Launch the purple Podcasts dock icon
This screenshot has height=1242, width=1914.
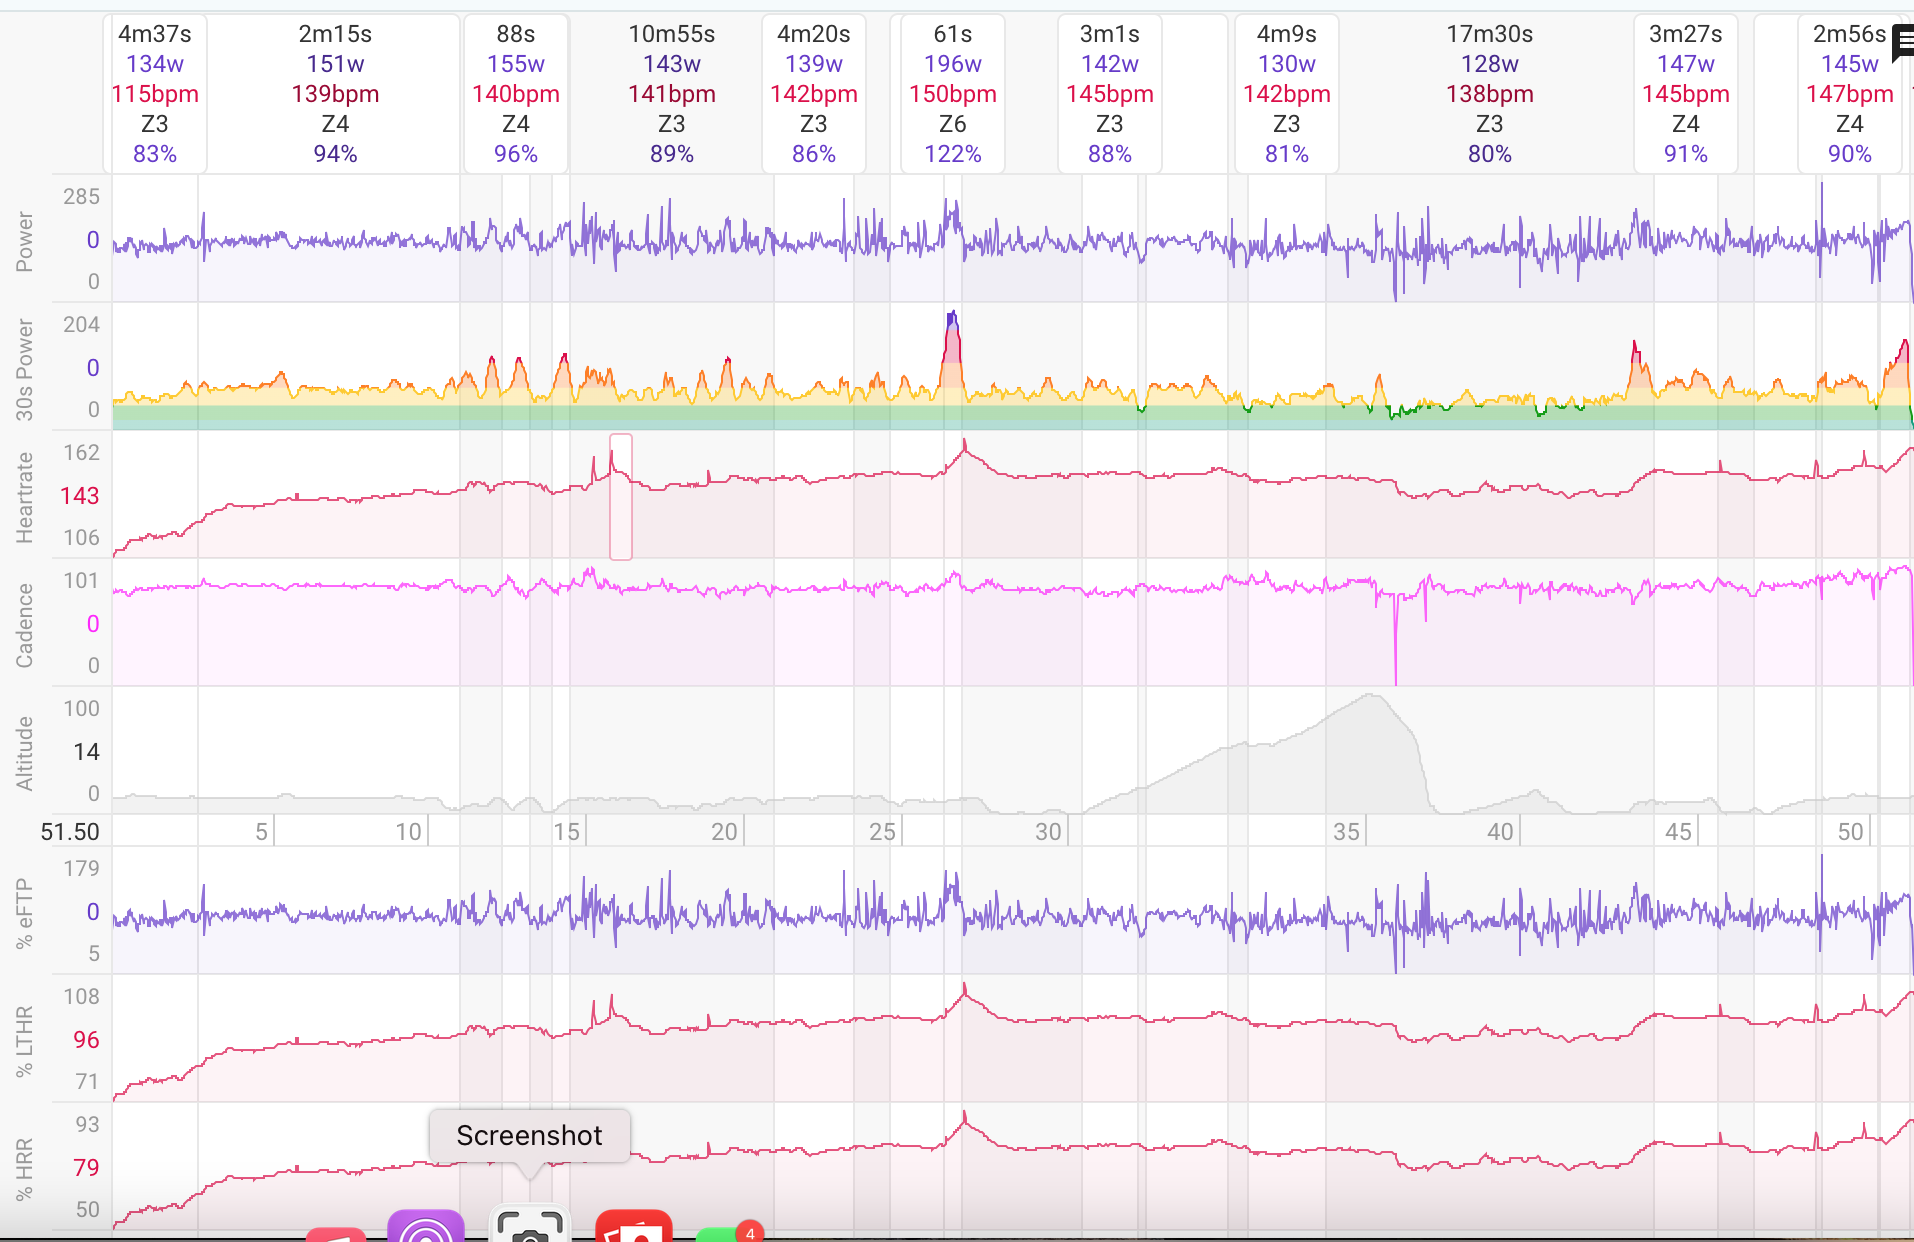tap(426, 1225)
